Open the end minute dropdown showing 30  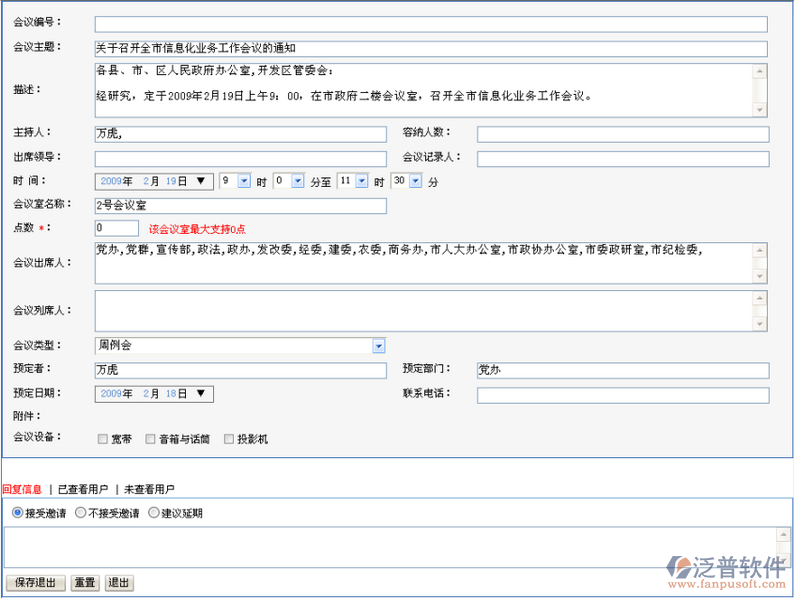[x=415, y=181]
